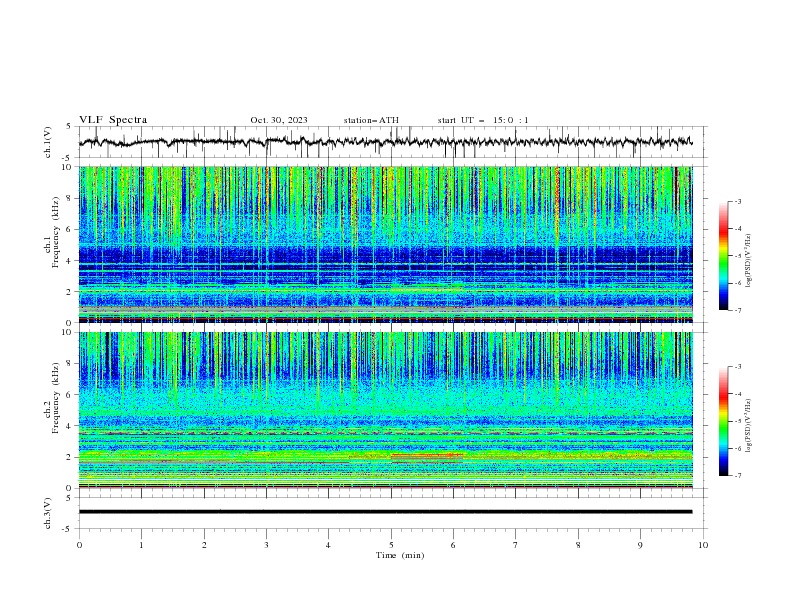Click the "station=ATH" header label

[371, 120]
